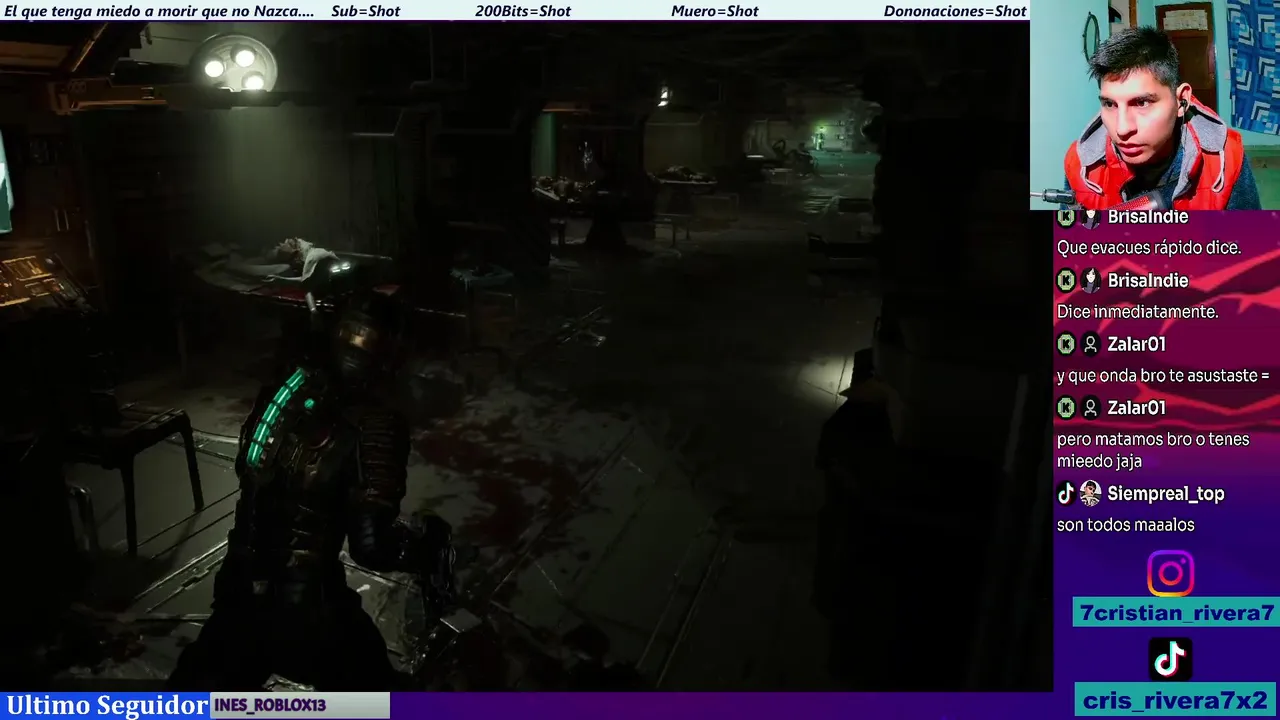Select chat message 'son todos maaalos'
The height and width of the screenshot is (720, 1280).
click(x=1126, y=525)
